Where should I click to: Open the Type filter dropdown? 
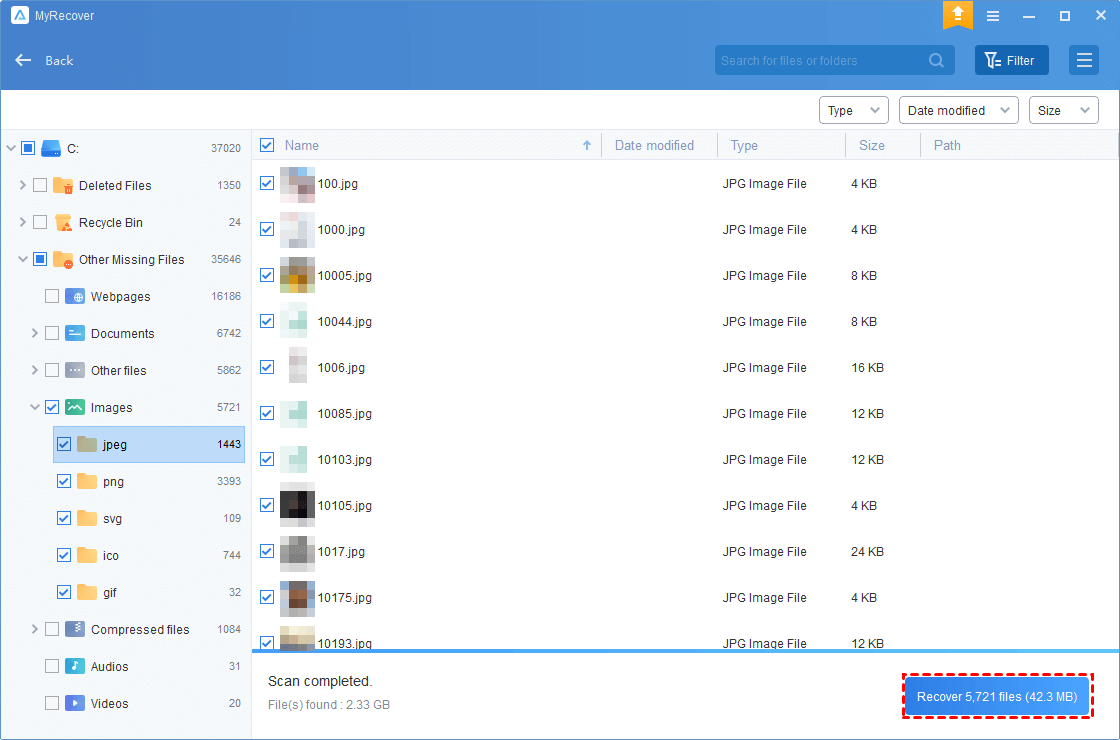point(853,110)
